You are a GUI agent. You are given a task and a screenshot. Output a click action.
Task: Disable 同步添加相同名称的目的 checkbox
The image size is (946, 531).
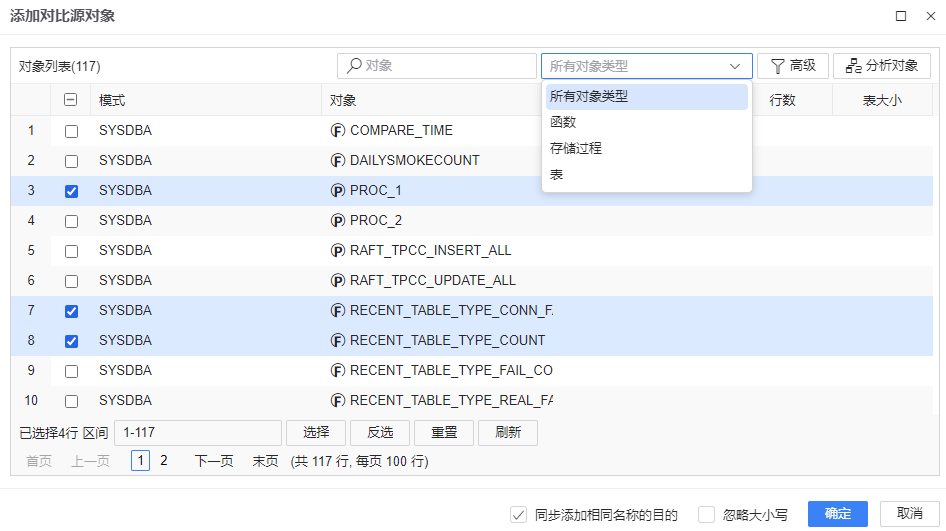[518, 515]
